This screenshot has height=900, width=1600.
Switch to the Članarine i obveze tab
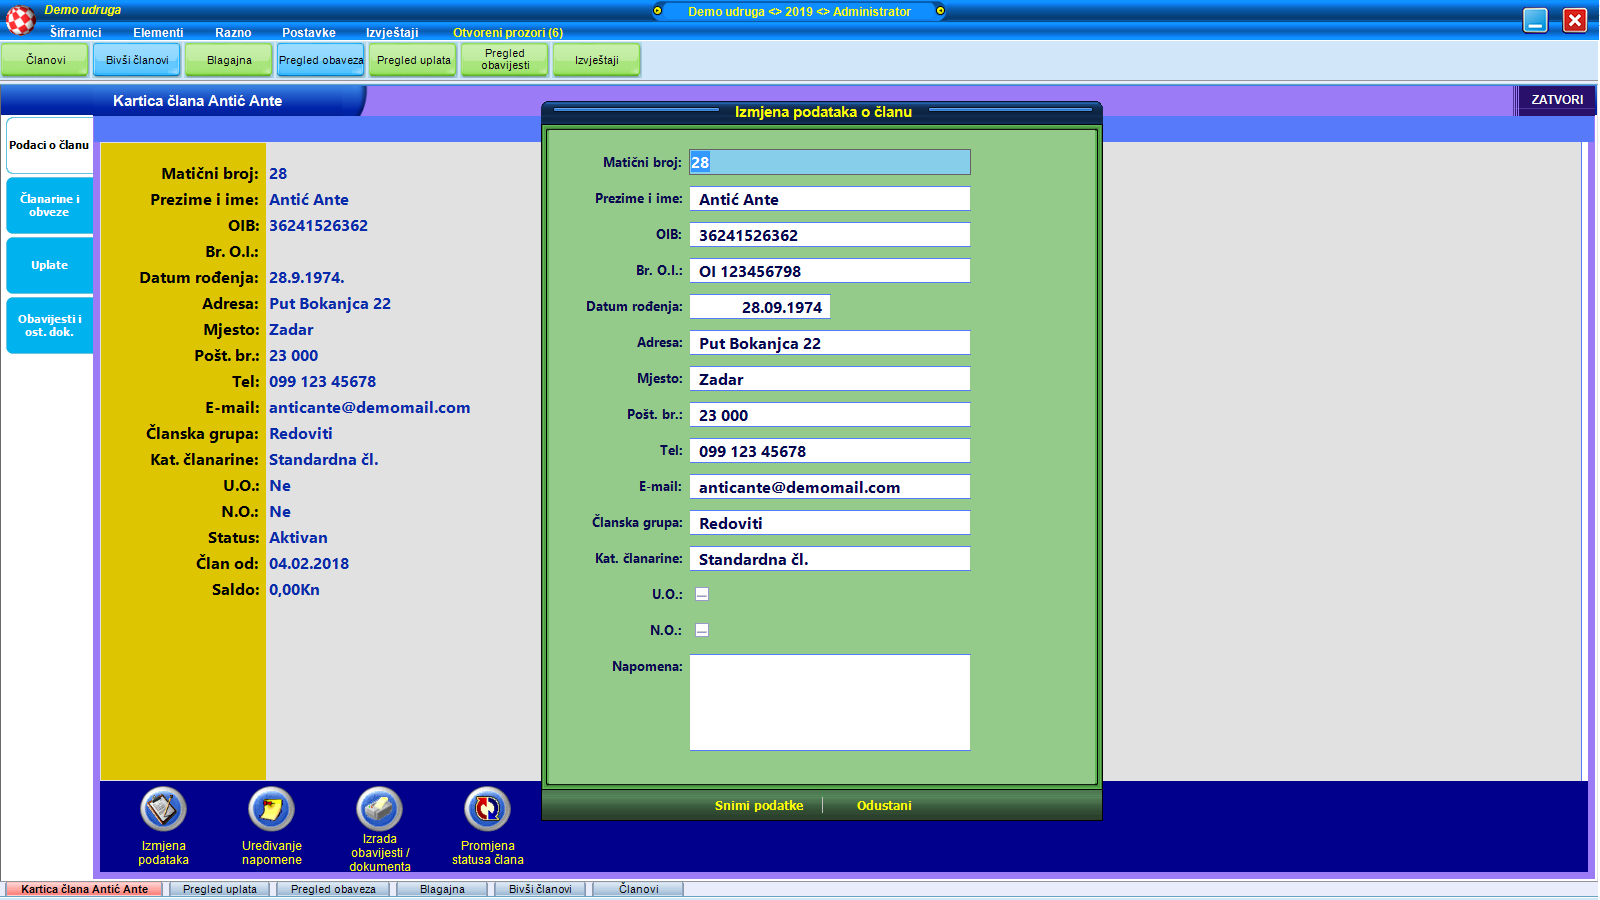click(x=49, y=206)
